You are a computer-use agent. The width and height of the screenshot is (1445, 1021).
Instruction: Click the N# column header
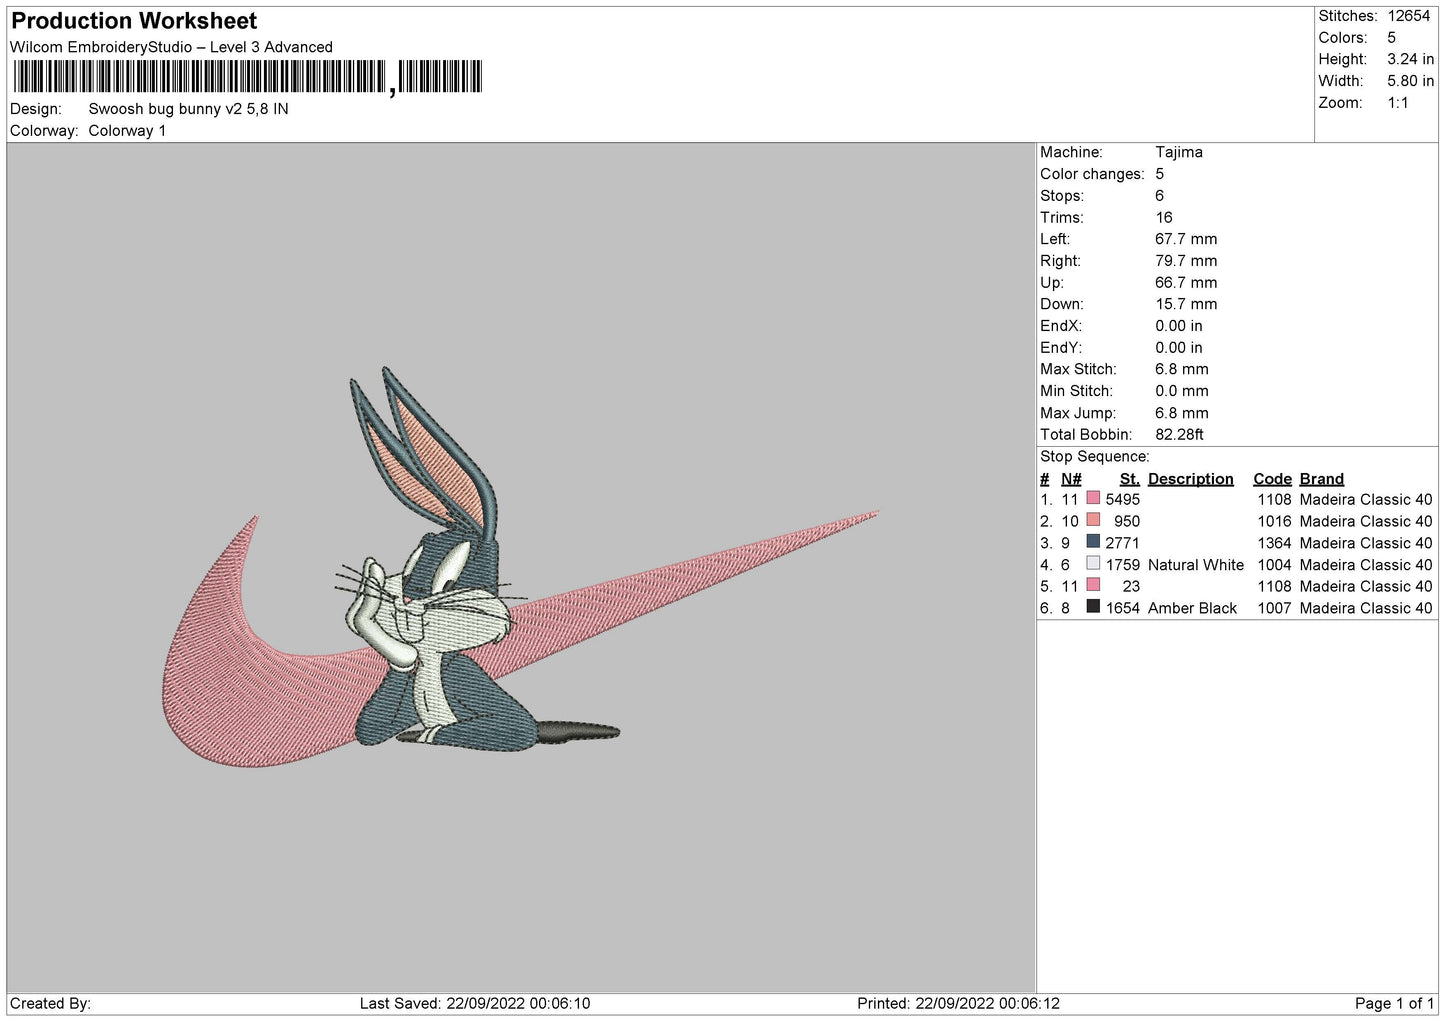pyautogui.click(x=1071, y=479)
